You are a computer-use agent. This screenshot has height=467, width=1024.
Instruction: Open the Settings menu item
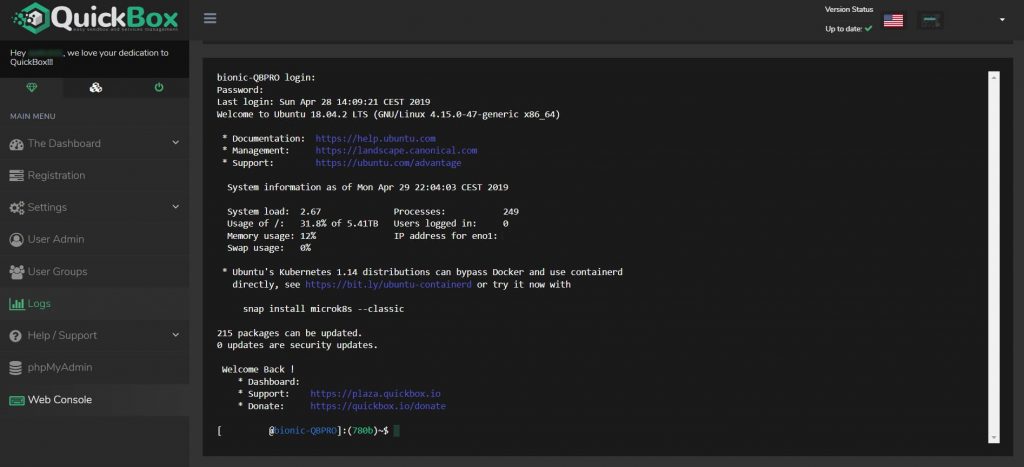(95, 207)
